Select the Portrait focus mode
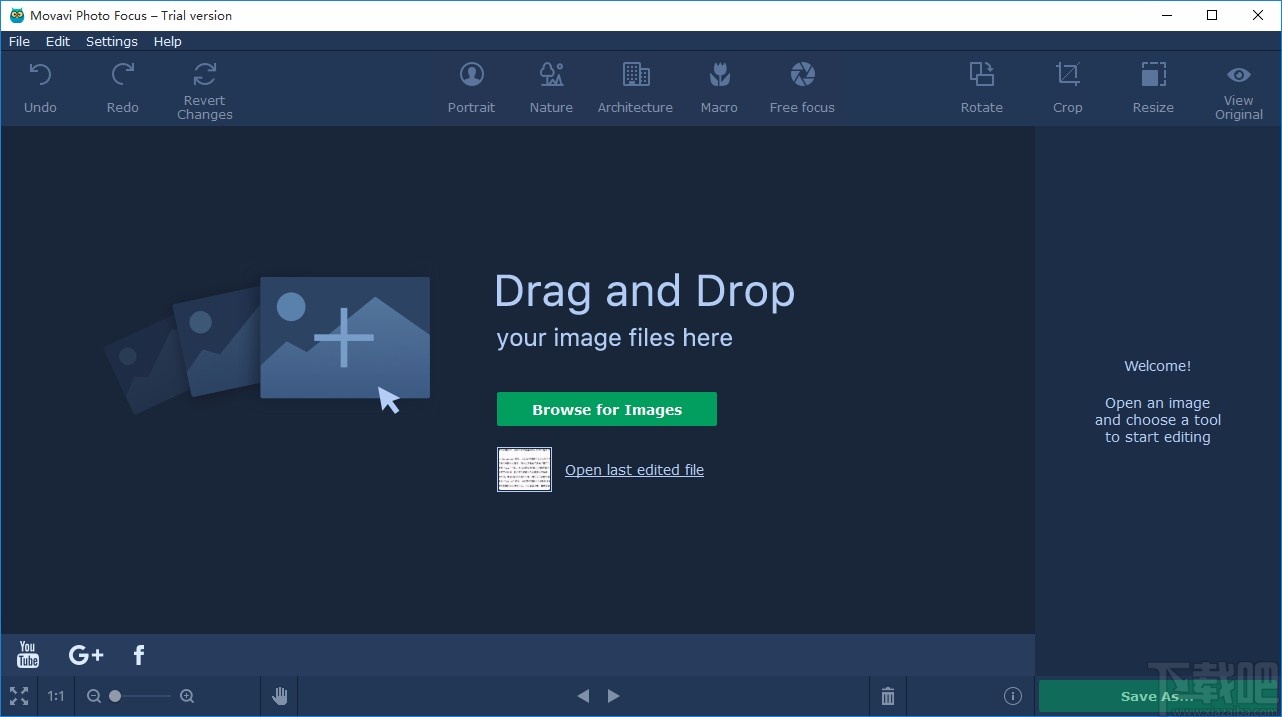Image resolution: width=1282 pixels, height=717 pixels. pos(471,75)
